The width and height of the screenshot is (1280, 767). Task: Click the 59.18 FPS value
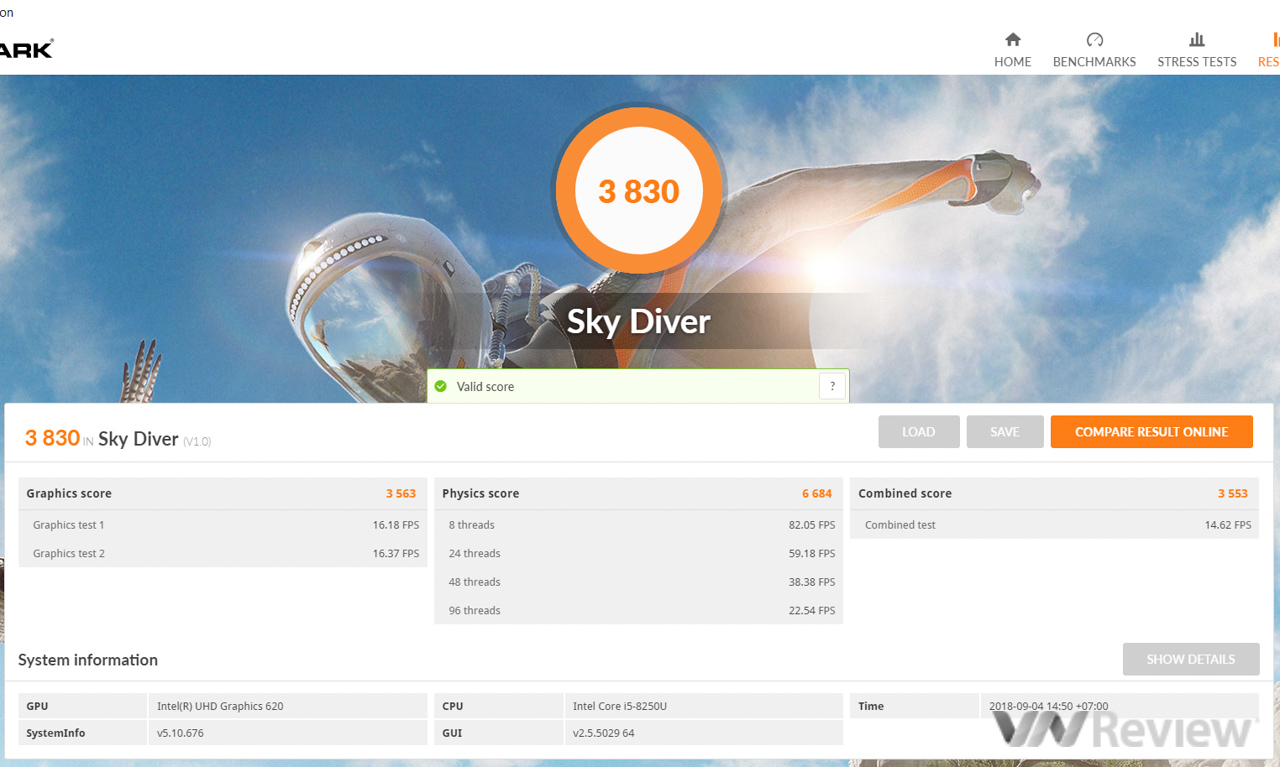(x=812, y=553)
